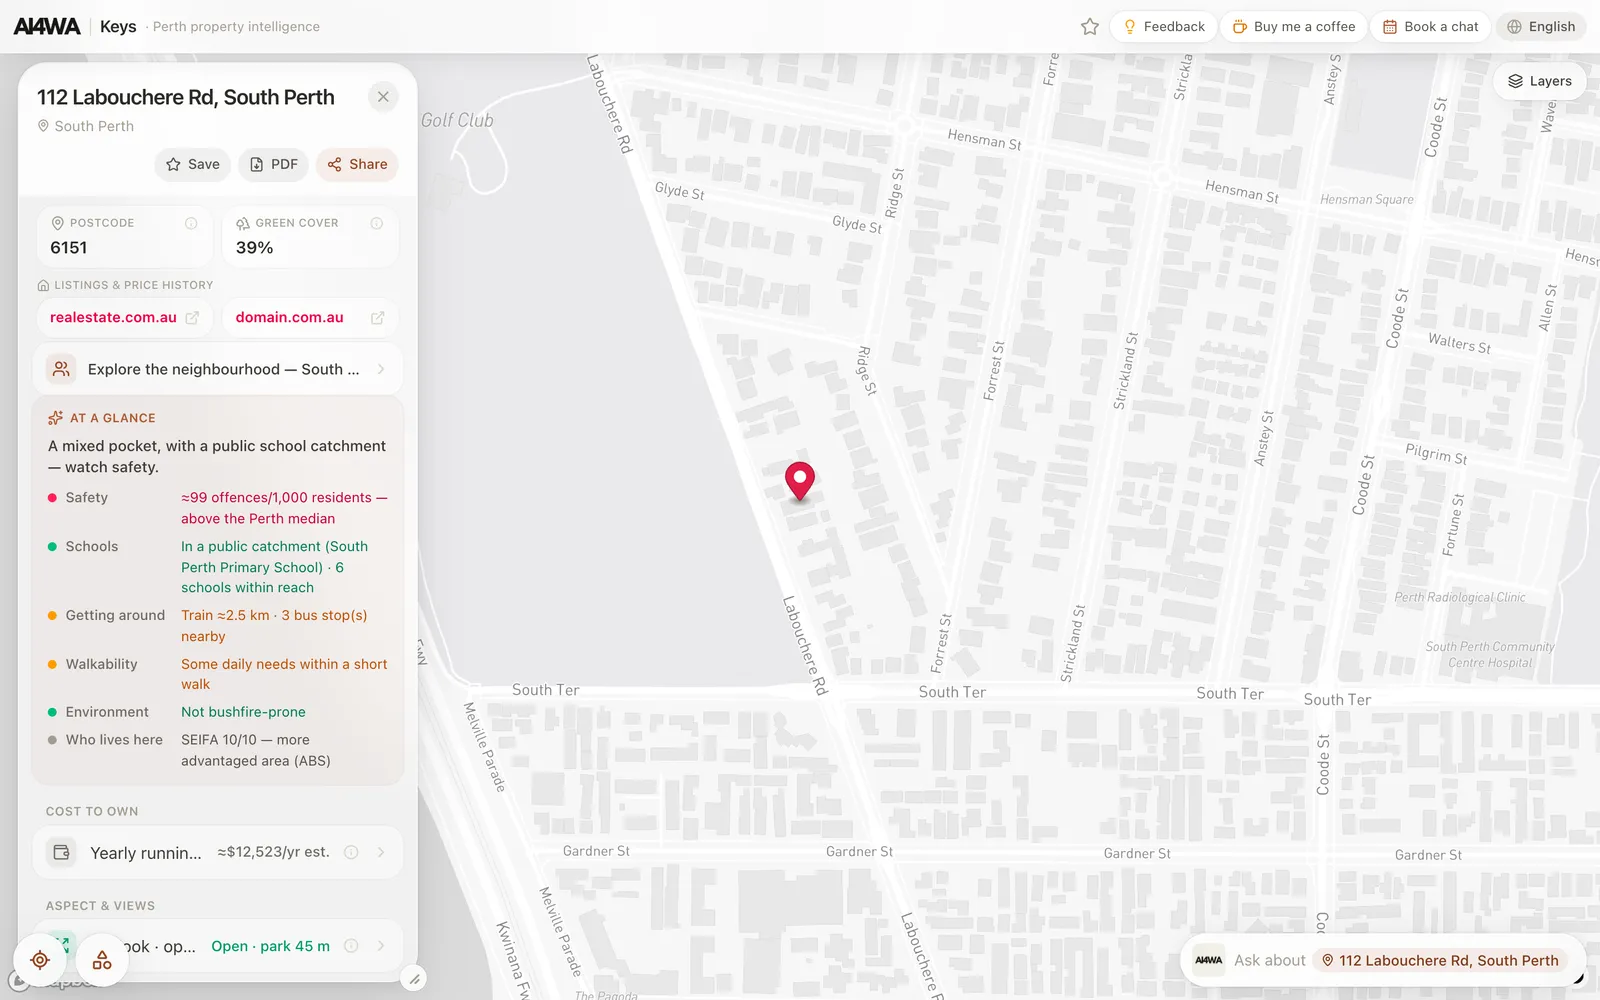Viewport: 1600px width, 1000px height.
Task: Open the English language selector
Action: 1541,27
